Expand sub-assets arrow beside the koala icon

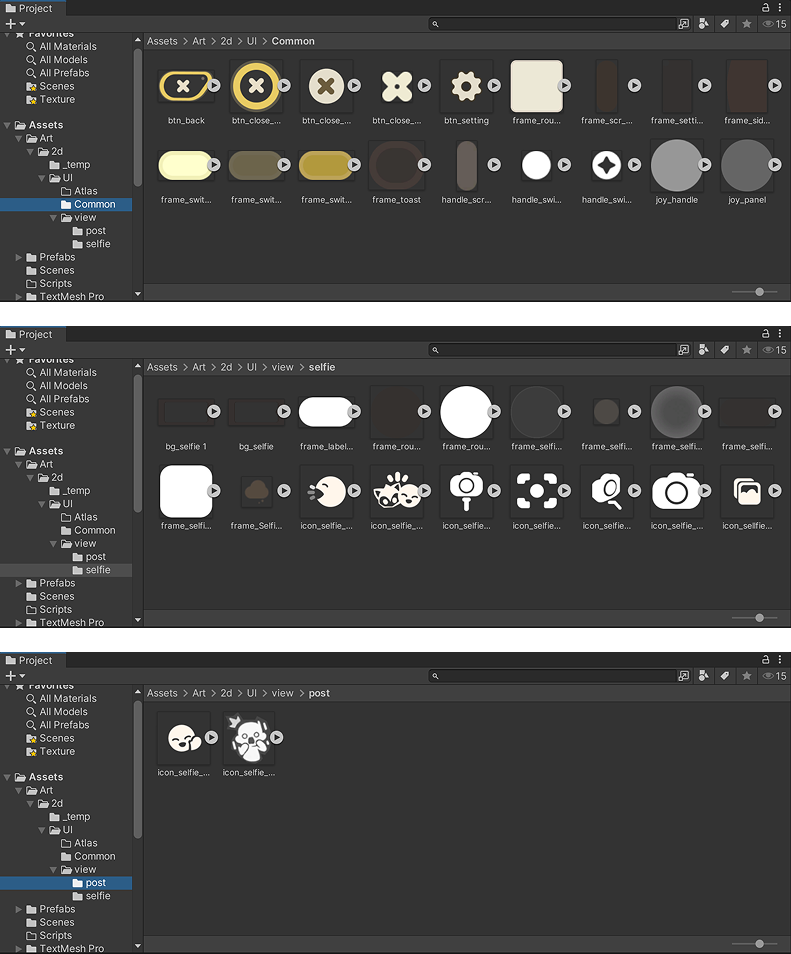click(277, 738)
